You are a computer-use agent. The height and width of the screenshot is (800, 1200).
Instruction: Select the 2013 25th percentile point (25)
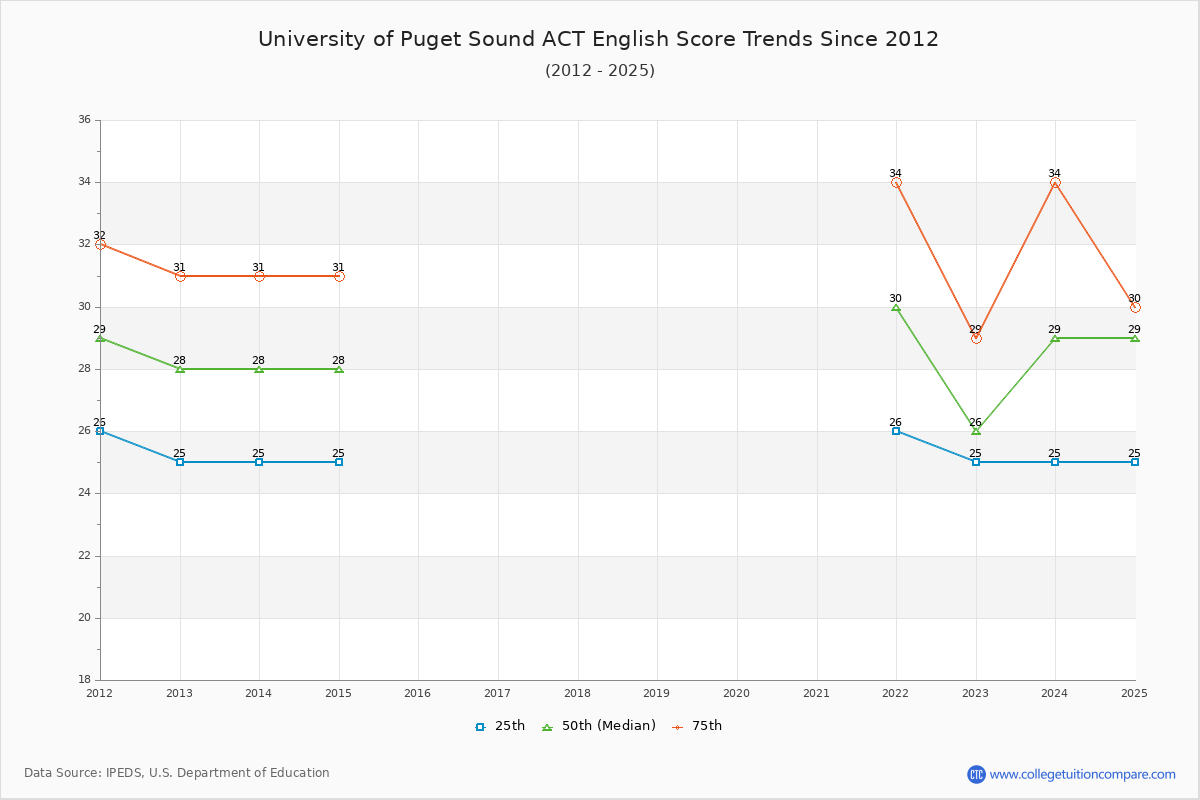coord(180,462)
